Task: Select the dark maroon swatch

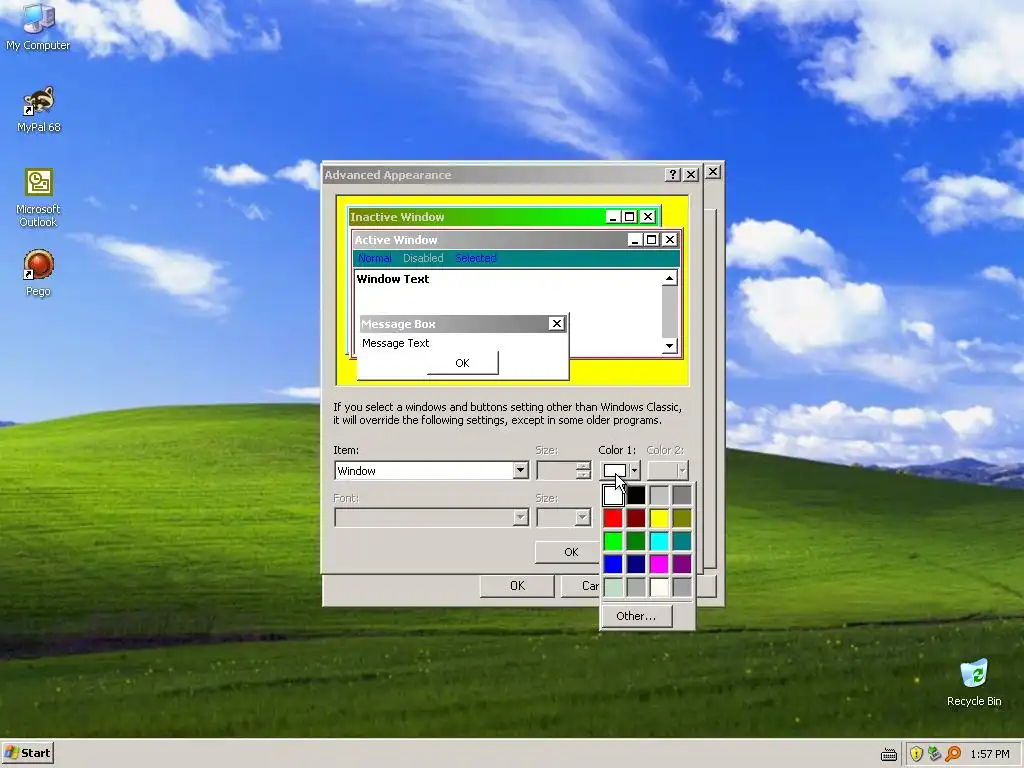Action: 636,518
